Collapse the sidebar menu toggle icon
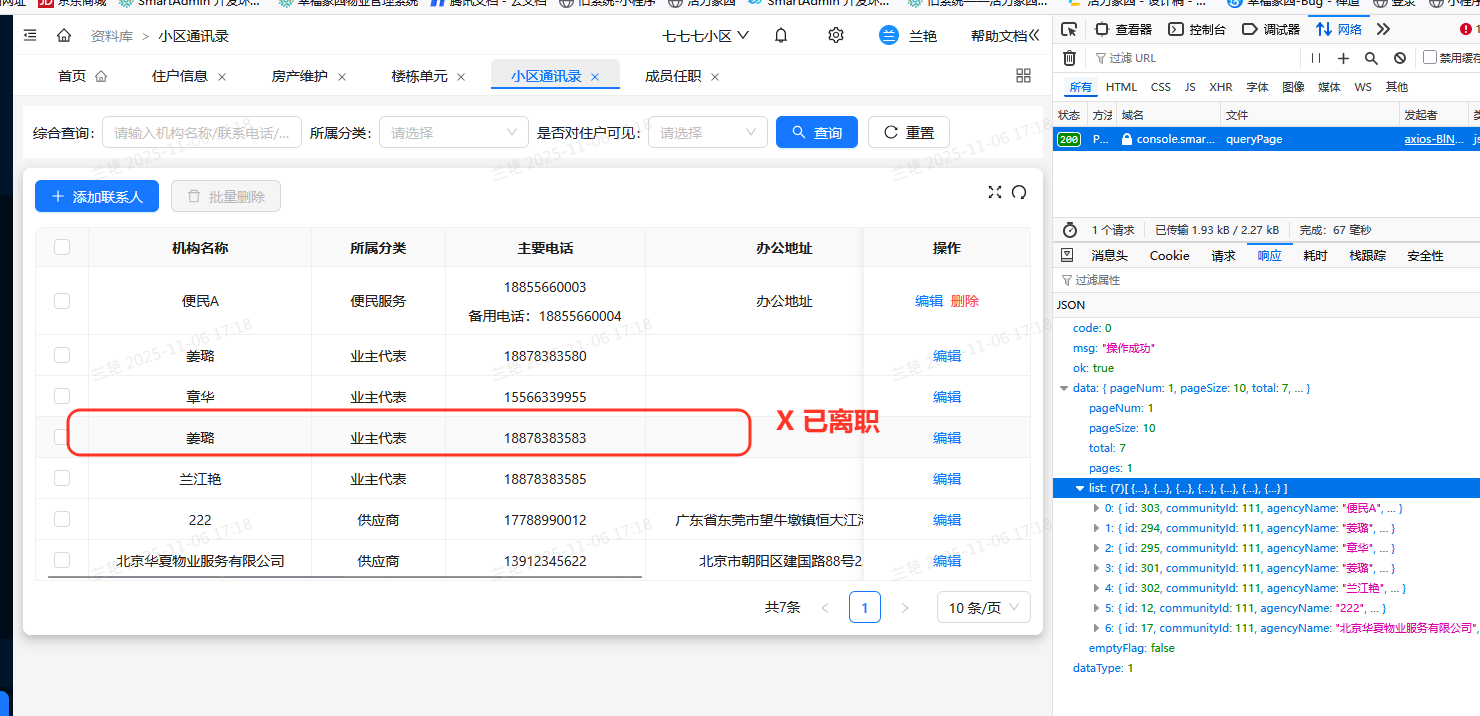 tap(30, 36)
